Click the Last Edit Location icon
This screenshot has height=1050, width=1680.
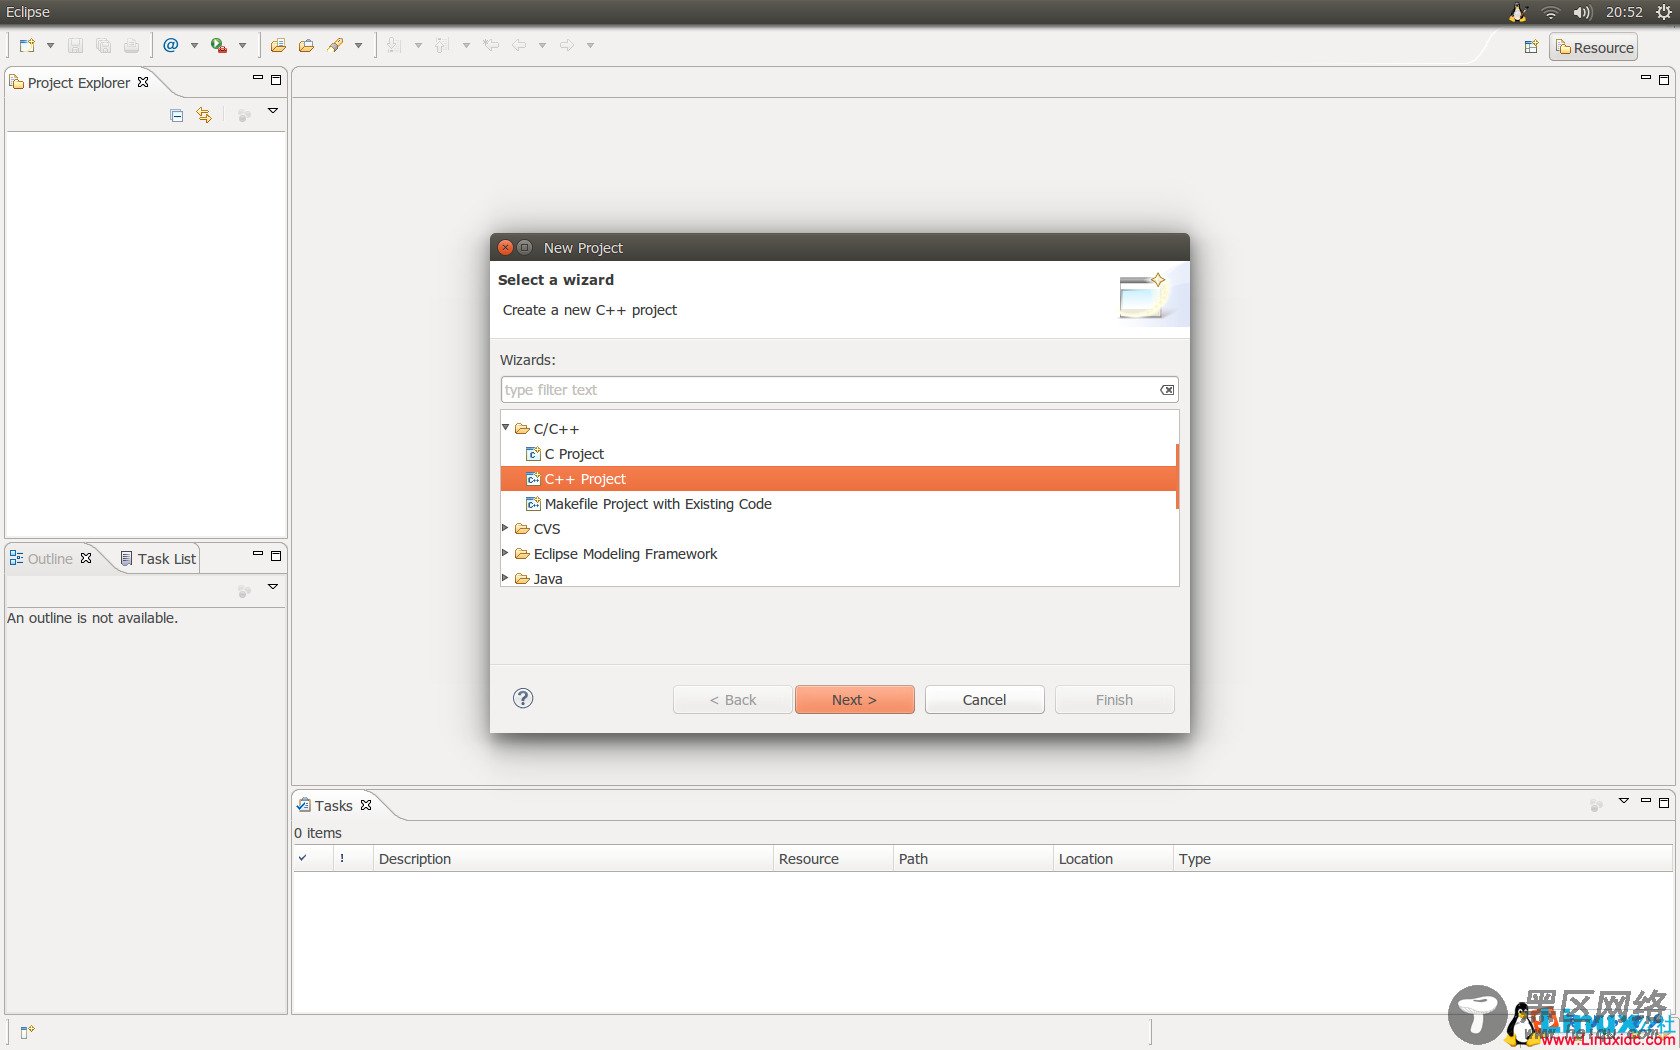pyautogui.click(x=490, y=45)
